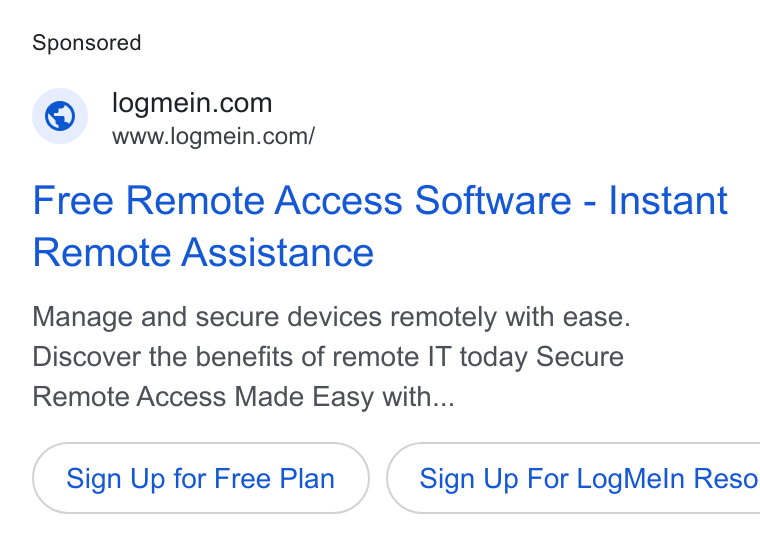The image size is (760, 546).
Task: Click the 'Remote Access Made Easy with...' text
Action: click(243, 397)
